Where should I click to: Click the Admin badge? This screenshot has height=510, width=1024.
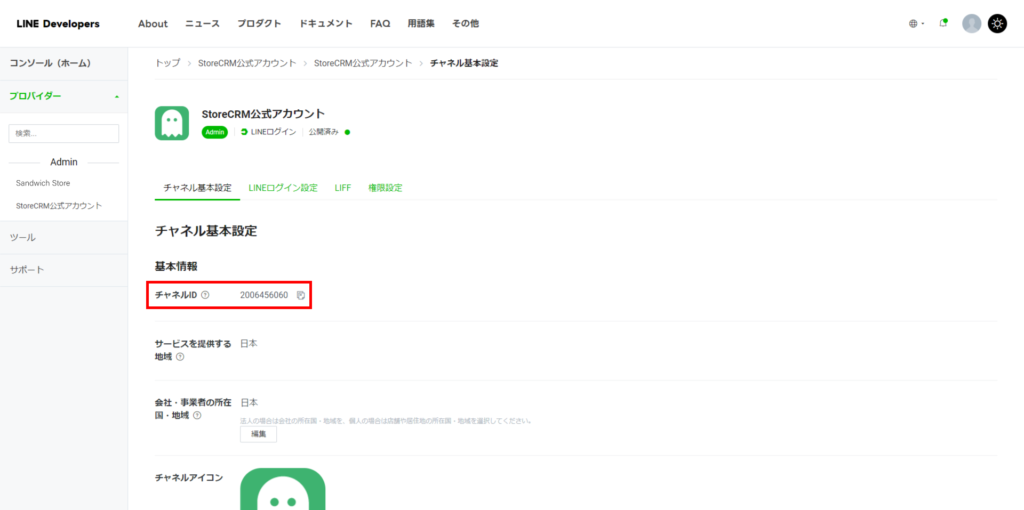[x=215, y=132]
